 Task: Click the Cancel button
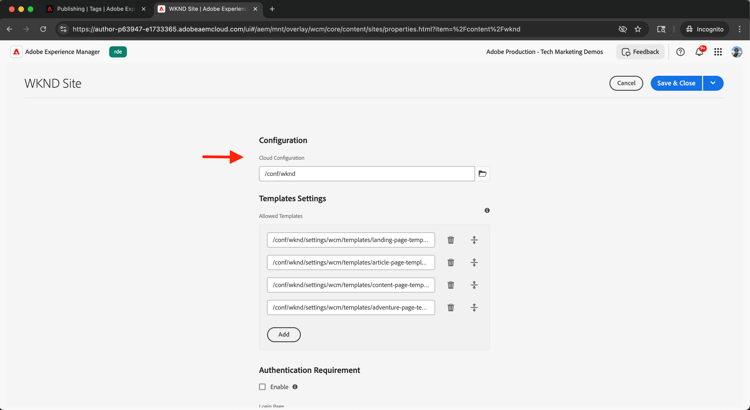pyautogui.click(x=626, y=83)
